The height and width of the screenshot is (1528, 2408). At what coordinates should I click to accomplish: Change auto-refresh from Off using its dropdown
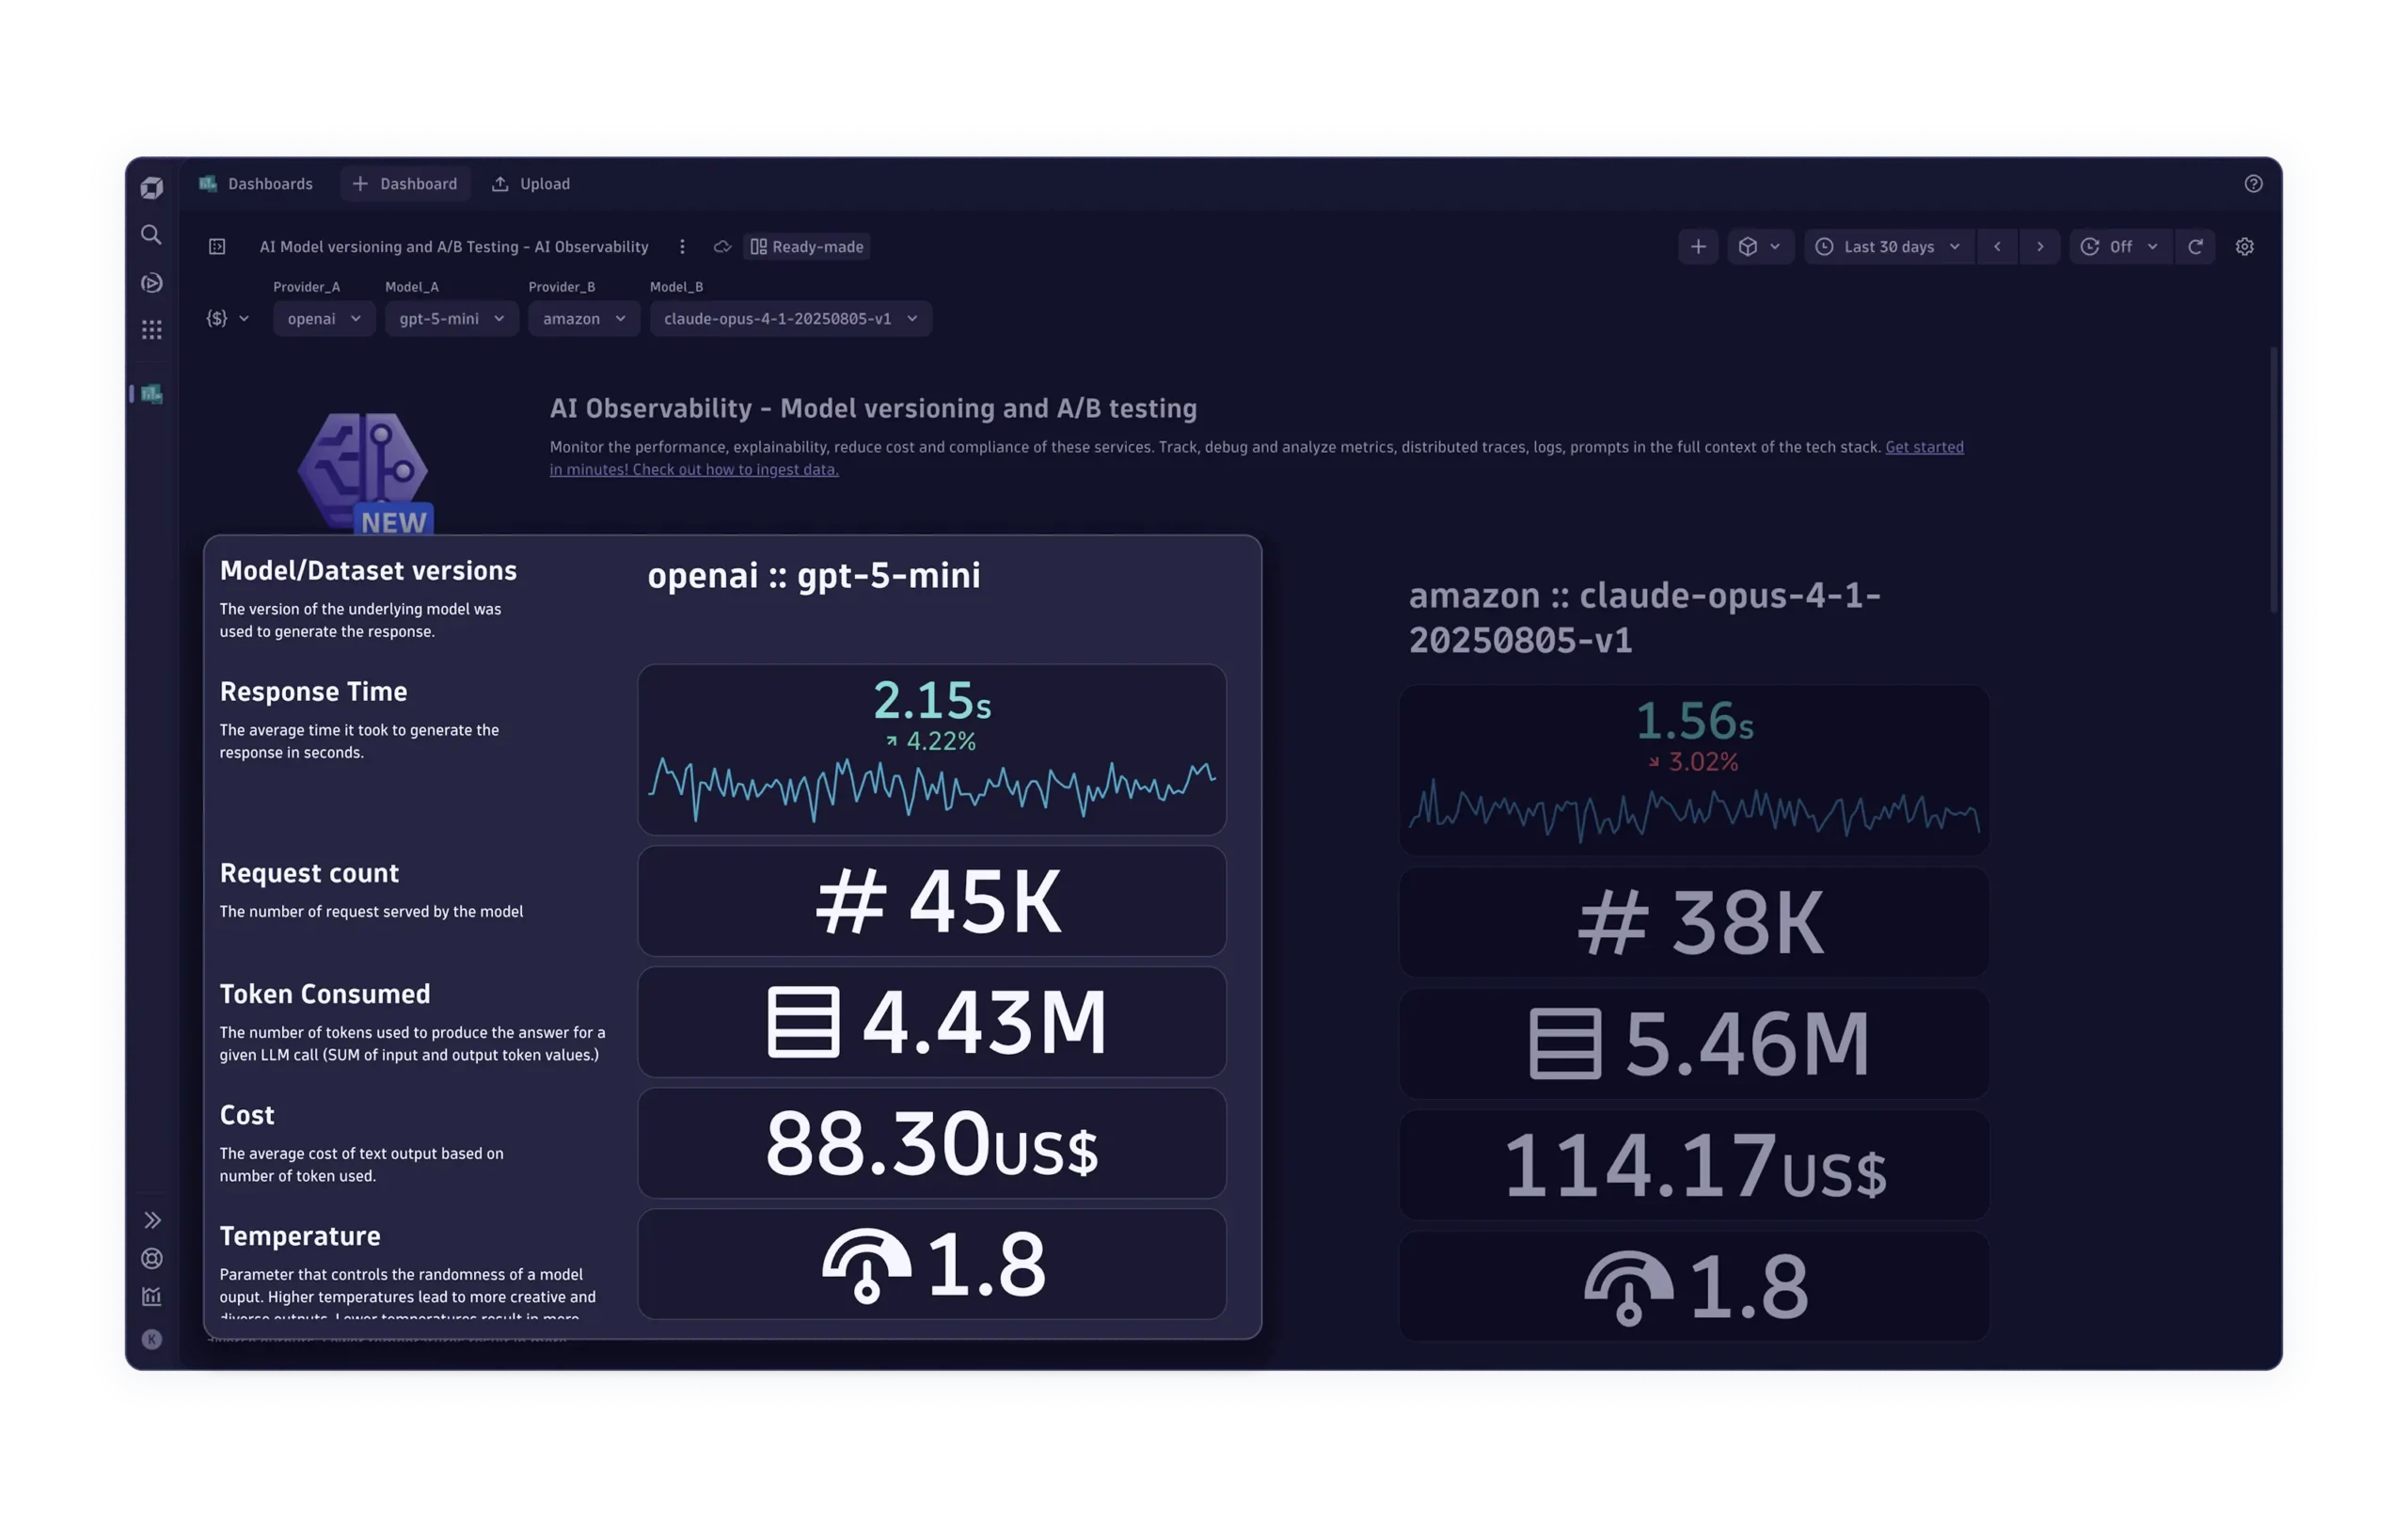(2120, 246)
